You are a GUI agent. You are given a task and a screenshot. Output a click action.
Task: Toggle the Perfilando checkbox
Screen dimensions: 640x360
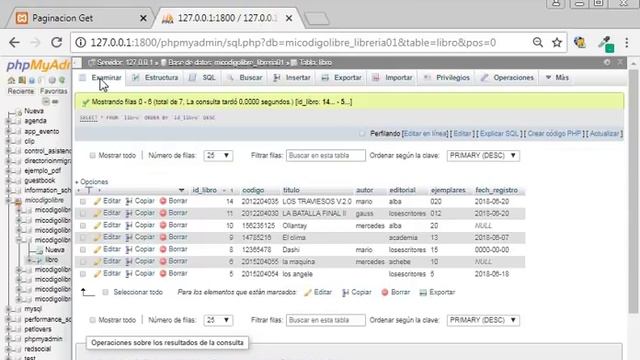coord(362,134)
